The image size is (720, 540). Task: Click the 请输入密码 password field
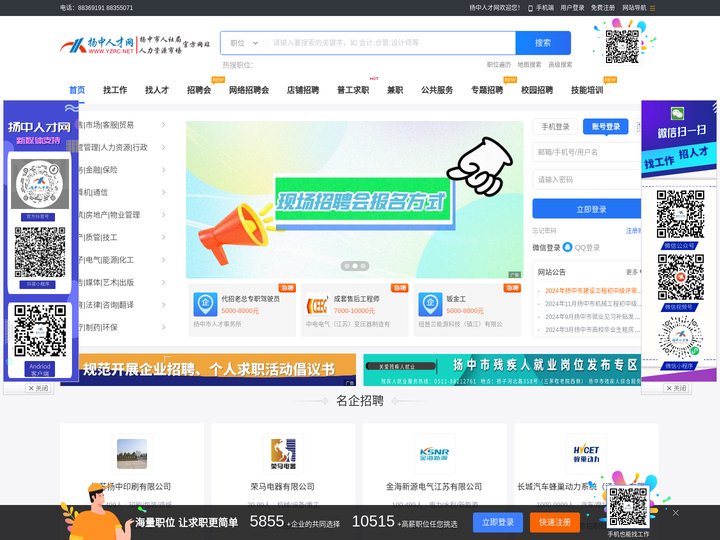[587, 180]
